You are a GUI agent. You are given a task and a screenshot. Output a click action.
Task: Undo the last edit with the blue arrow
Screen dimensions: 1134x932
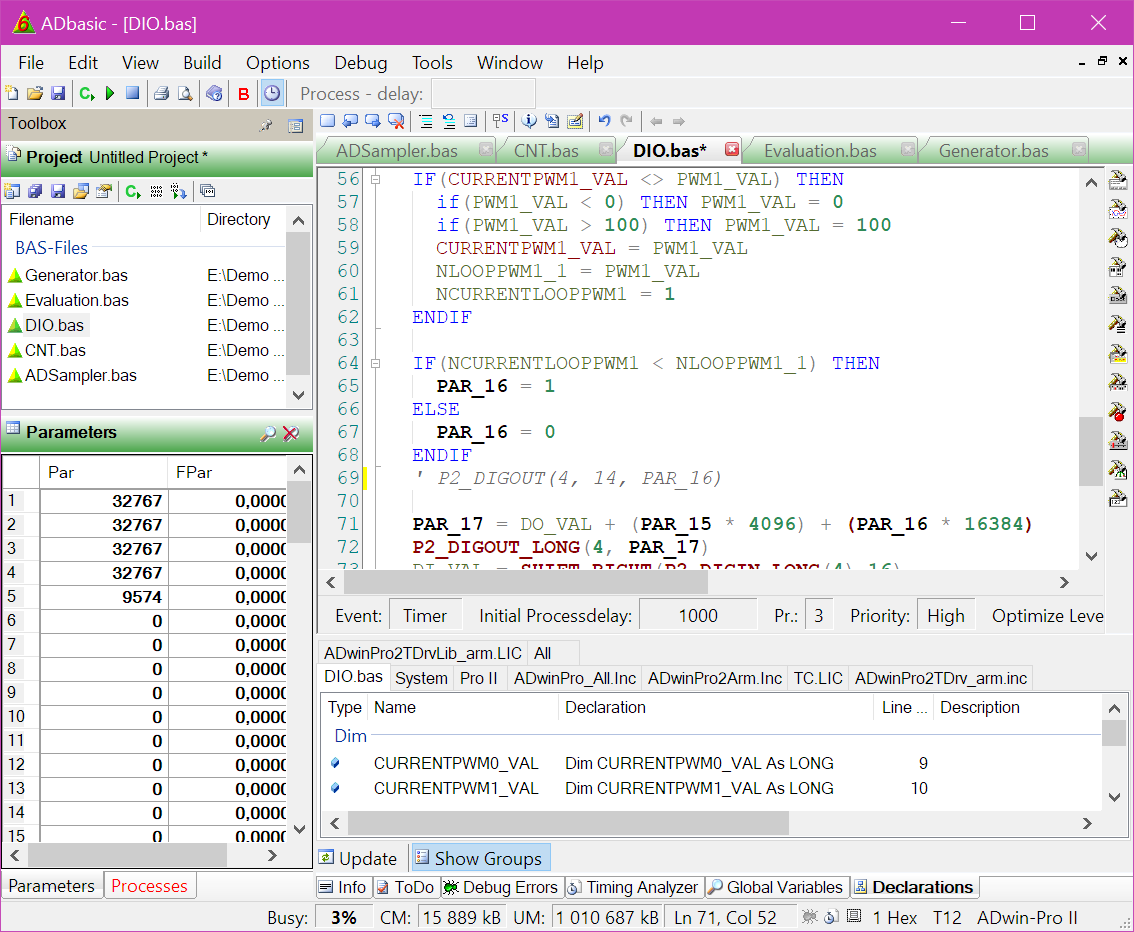pos(605,121)
